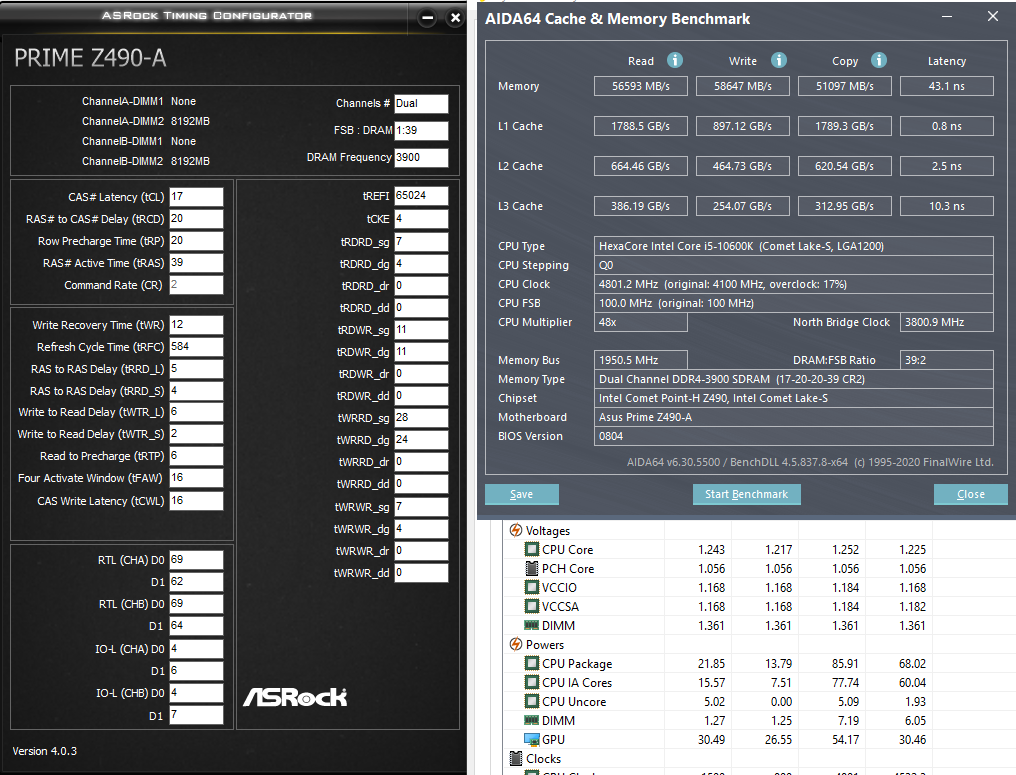Click the Clocks chip icon
Image resolution: width=1016 pixels, height=775 pixels.
(x=516, y=758)
